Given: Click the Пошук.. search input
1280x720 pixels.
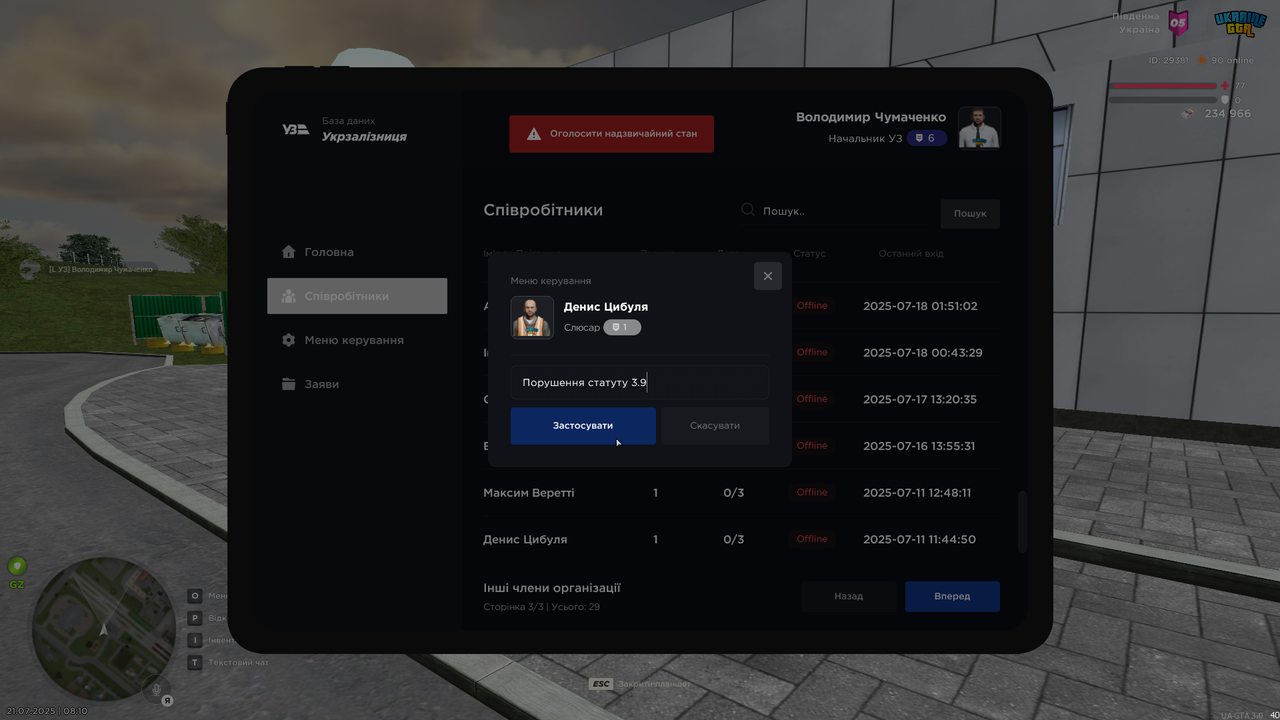Looking at the screenshot, I should tap(835, 211).
